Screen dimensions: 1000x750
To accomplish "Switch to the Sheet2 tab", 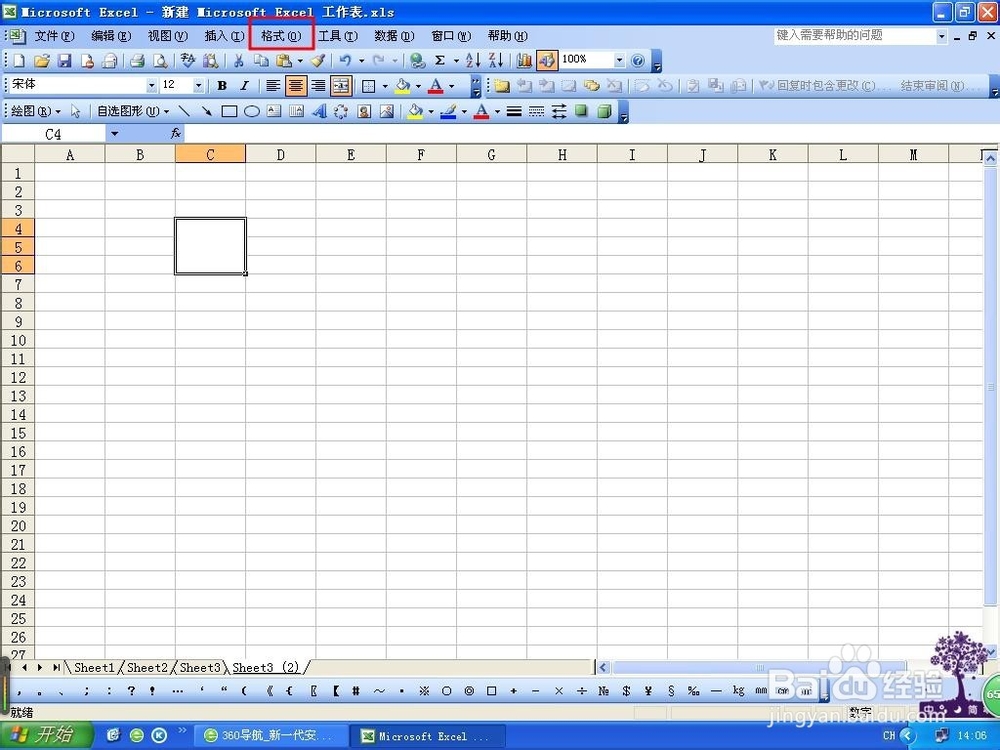I will click(147, 668).
